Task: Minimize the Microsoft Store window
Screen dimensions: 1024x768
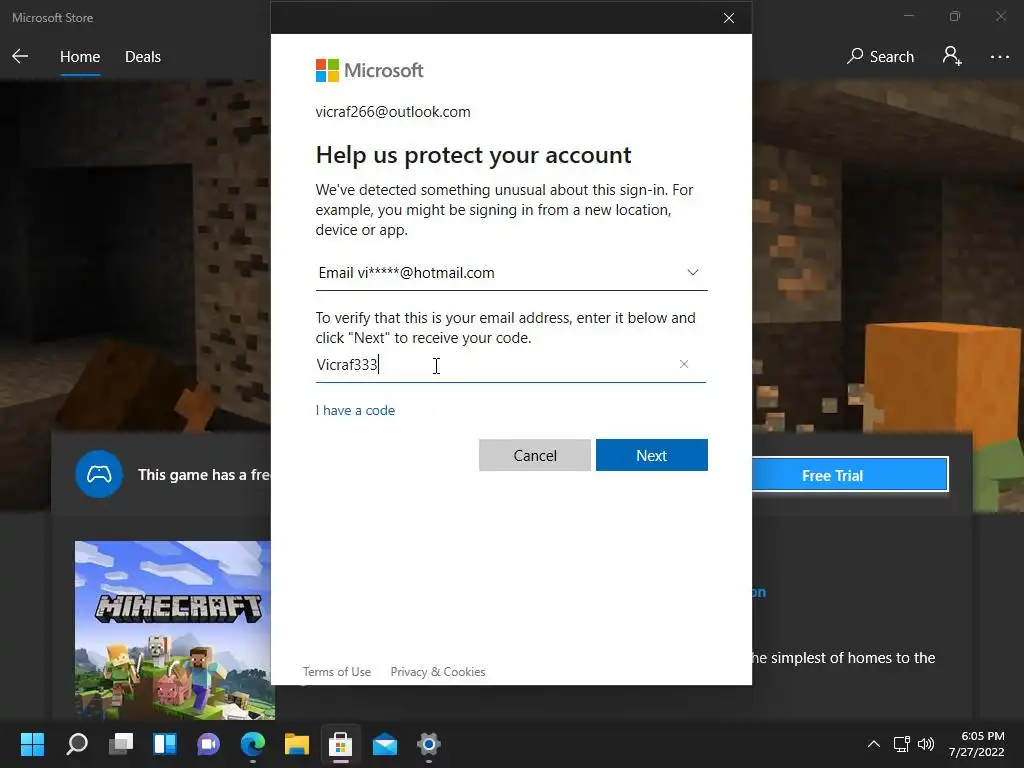Action: click(908, 16)
